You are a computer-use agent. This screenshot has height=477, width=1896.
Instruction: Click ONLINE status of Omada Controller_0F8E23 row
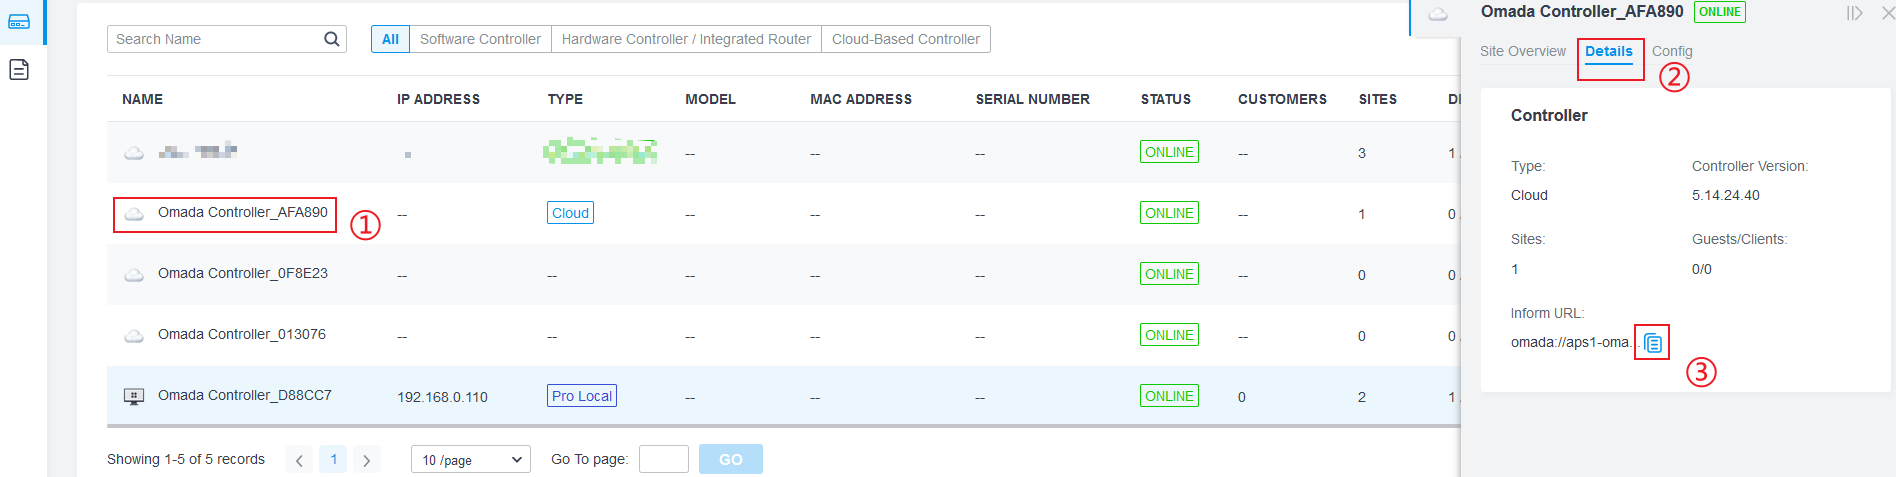1169,274
